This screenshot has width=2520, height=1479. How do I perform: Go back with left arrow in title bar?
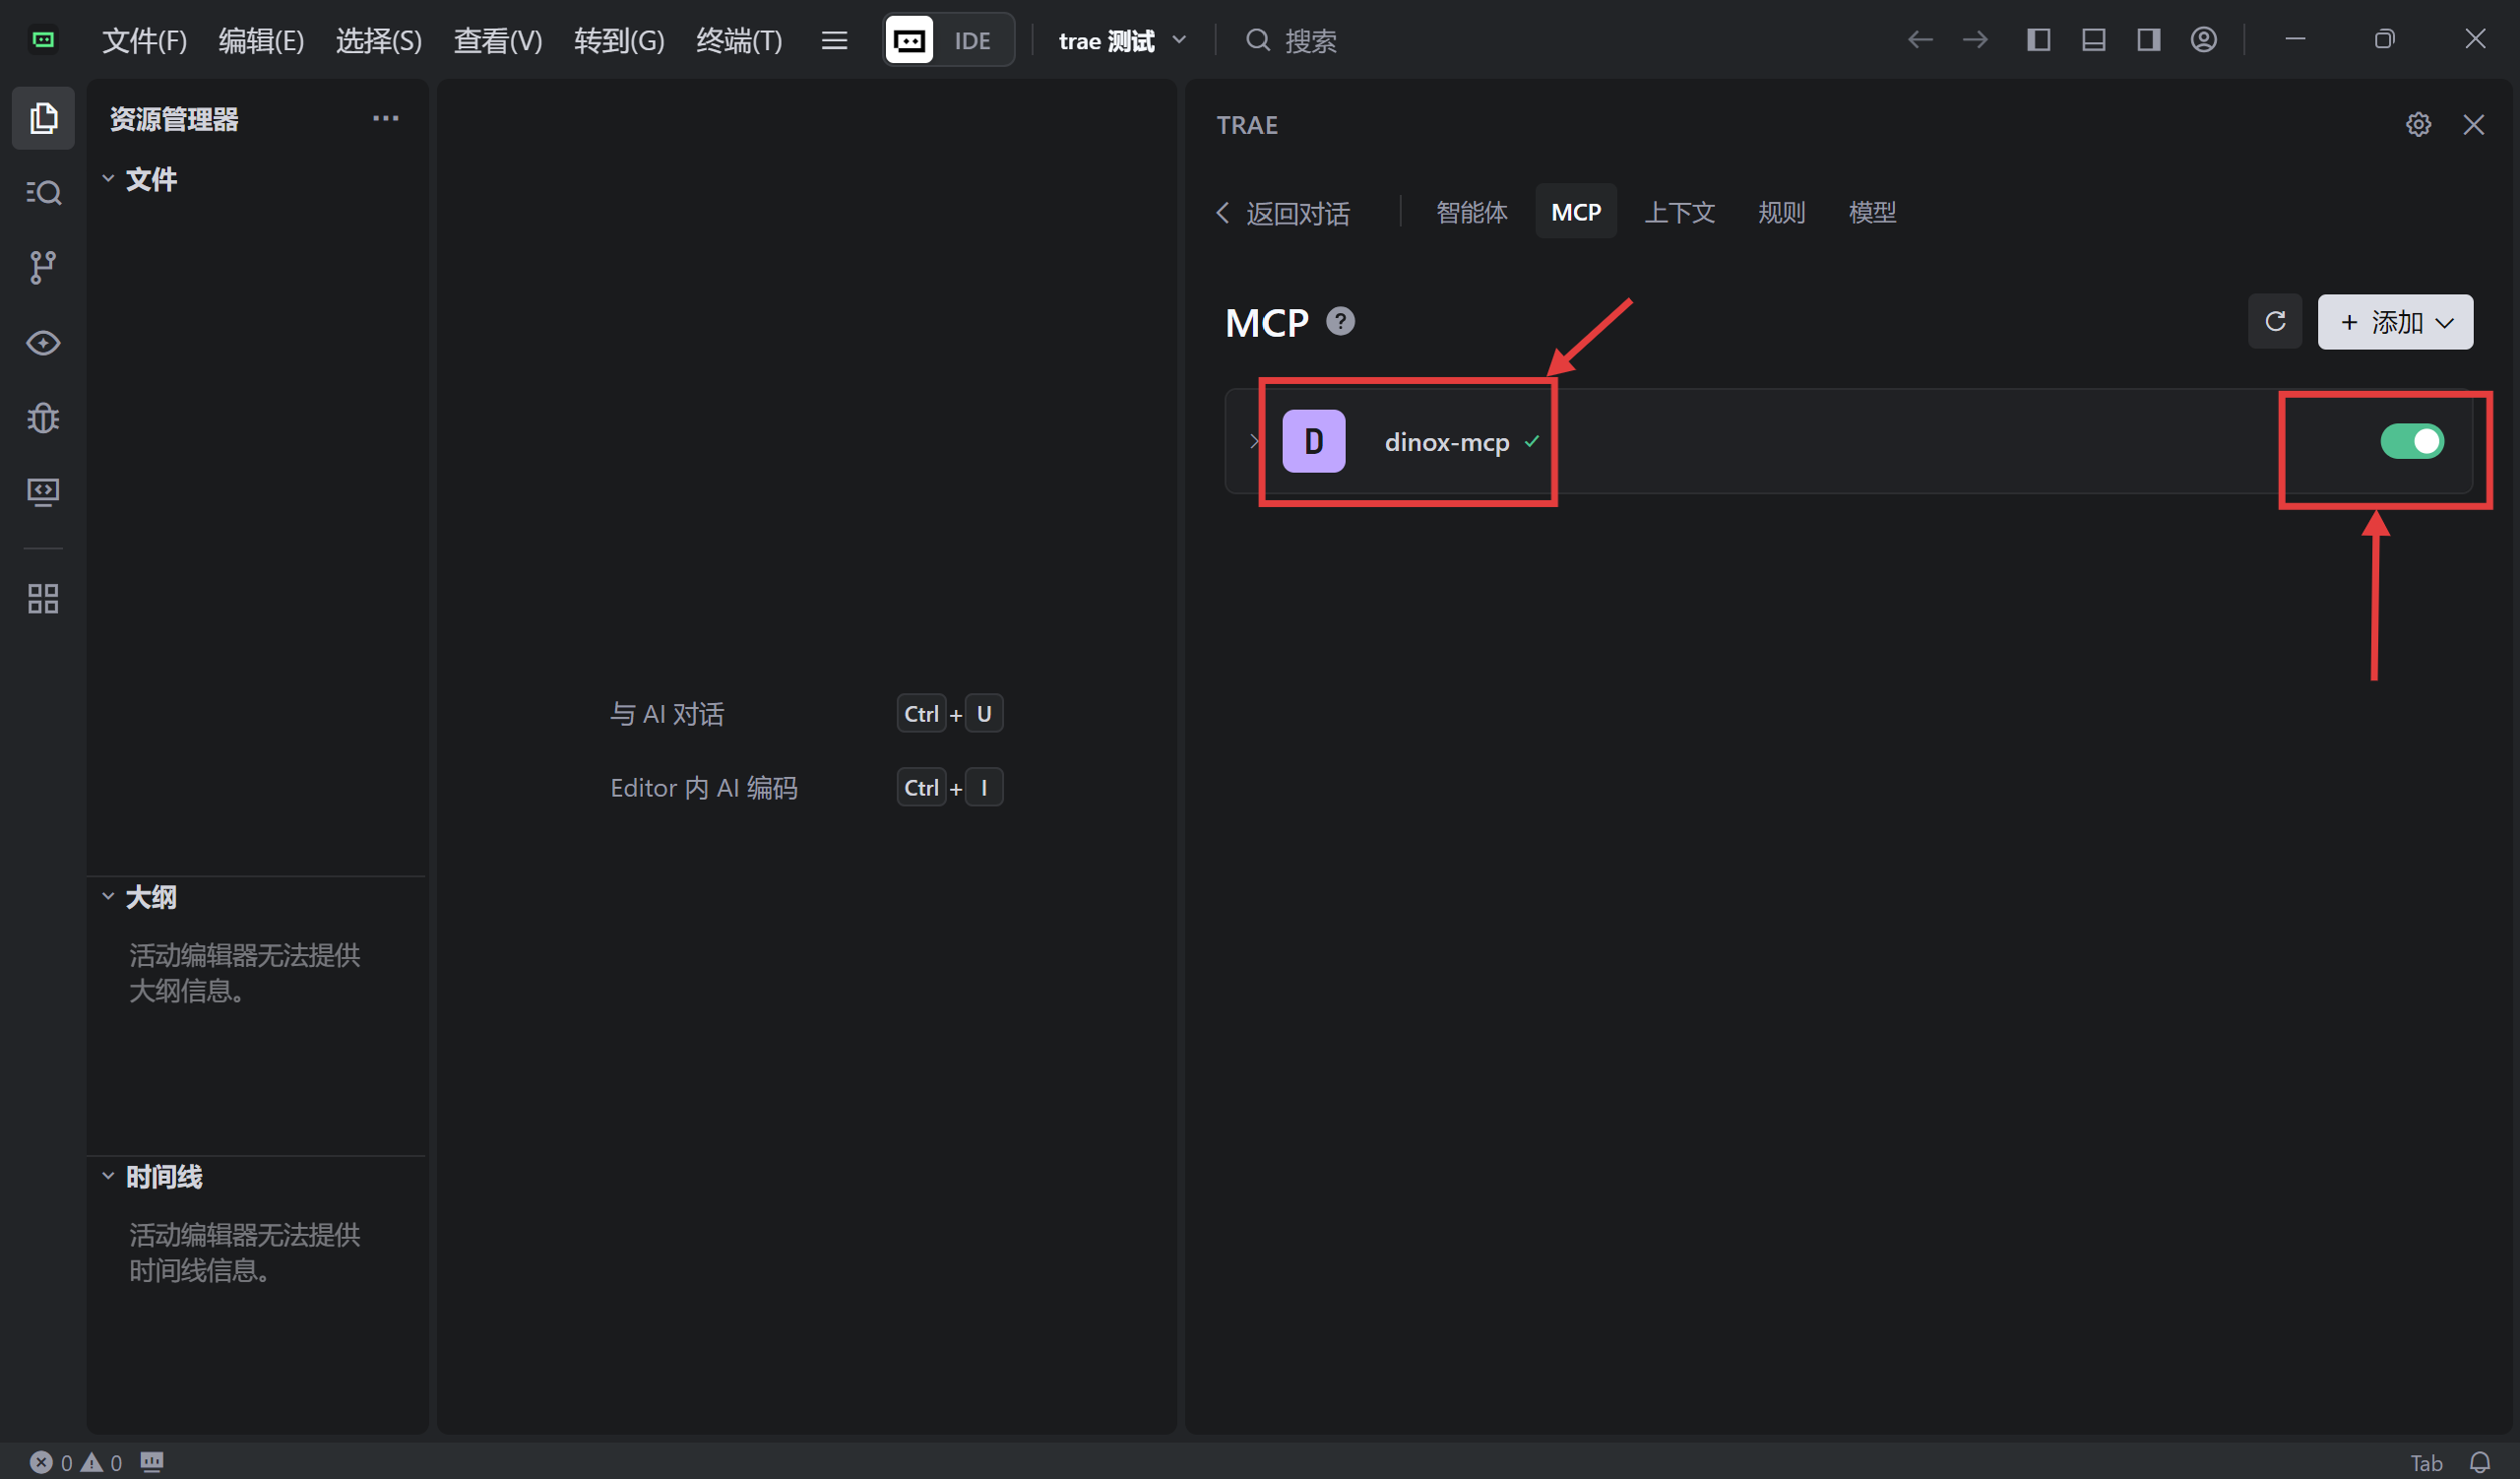click(x=1920, y=40)
